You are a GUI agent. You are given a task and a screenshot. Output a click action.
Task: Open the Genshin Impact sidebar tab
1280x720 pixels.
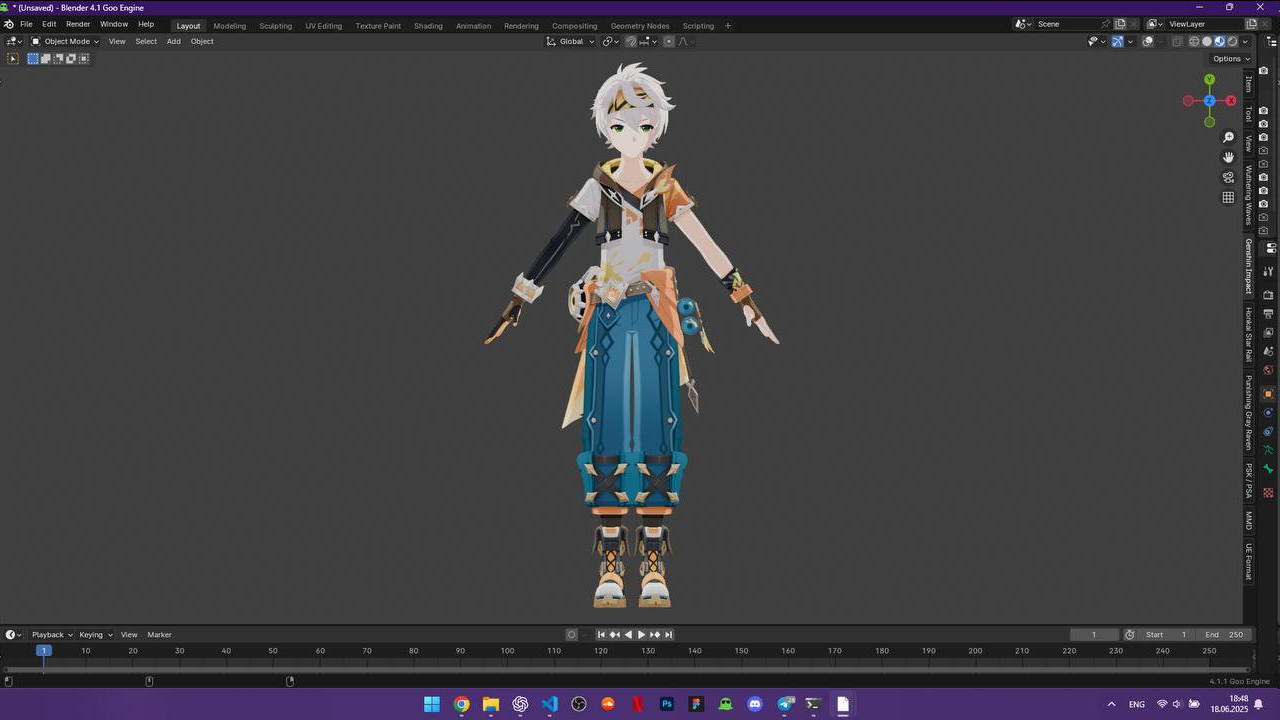(1248, 266)
